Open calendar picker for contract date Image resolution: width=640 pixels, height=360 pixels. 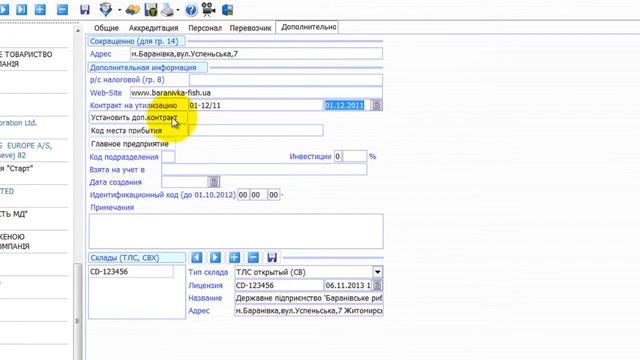(x=376, y=105)
